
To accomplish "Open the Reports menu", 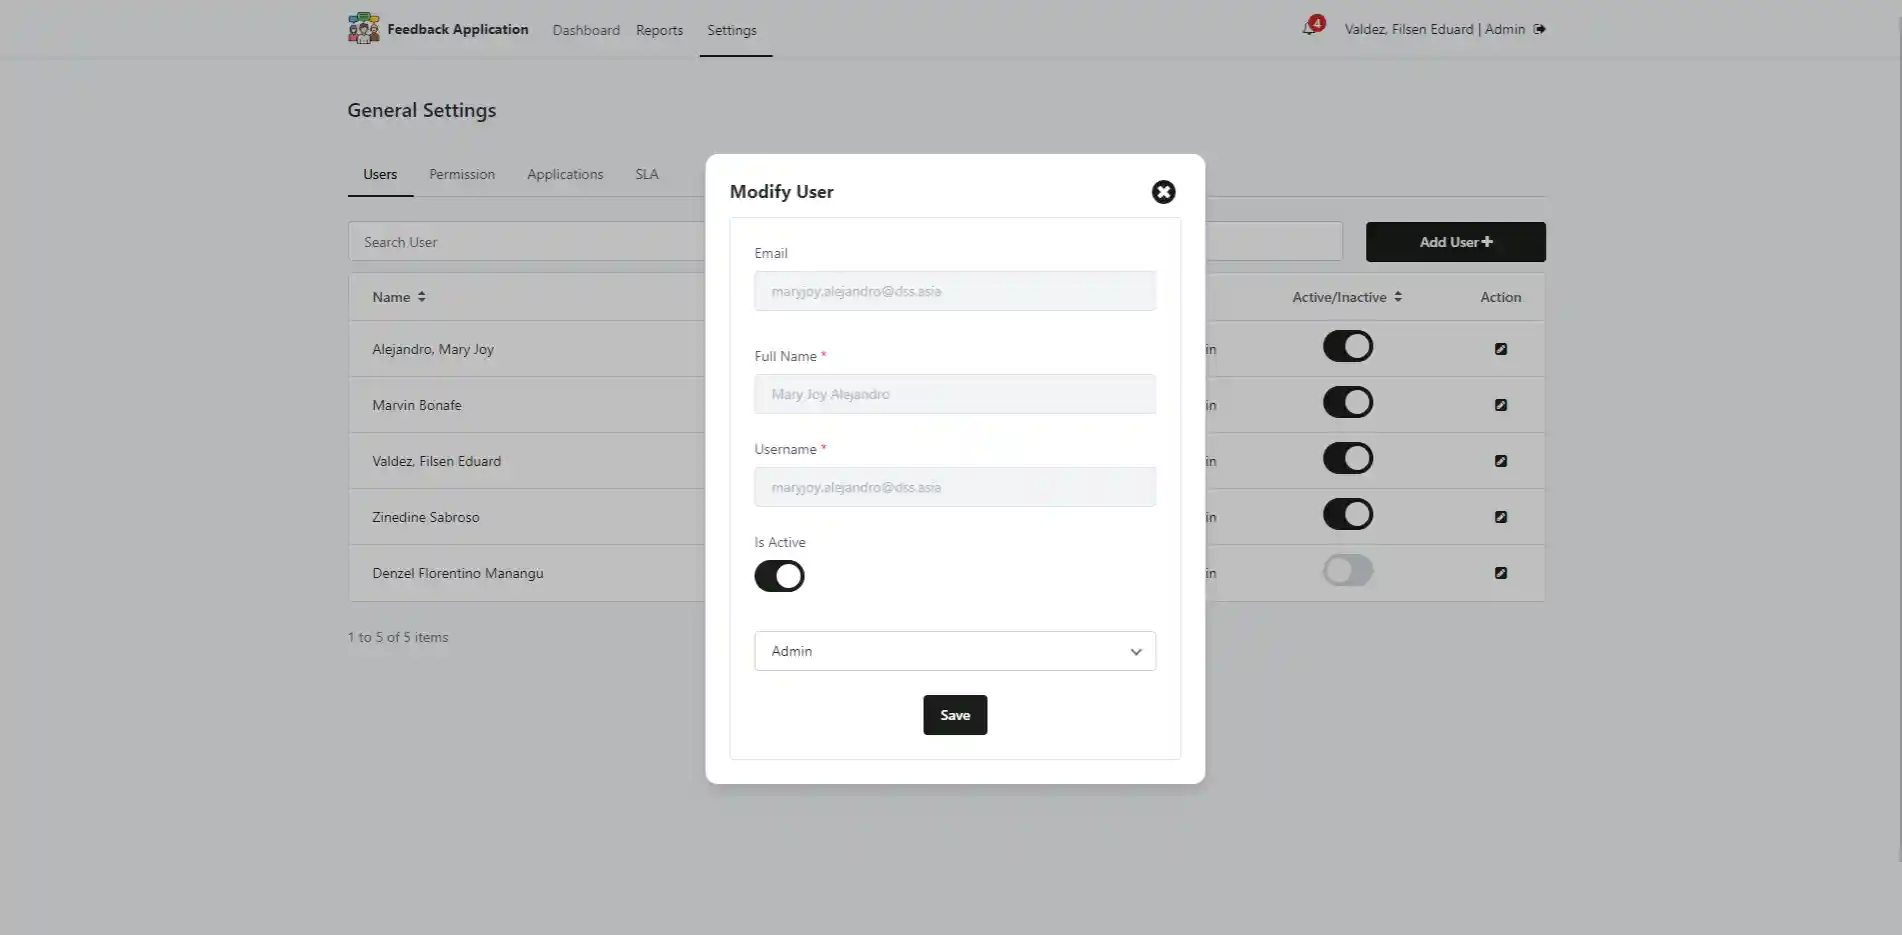I will click(x=659, y=30).
